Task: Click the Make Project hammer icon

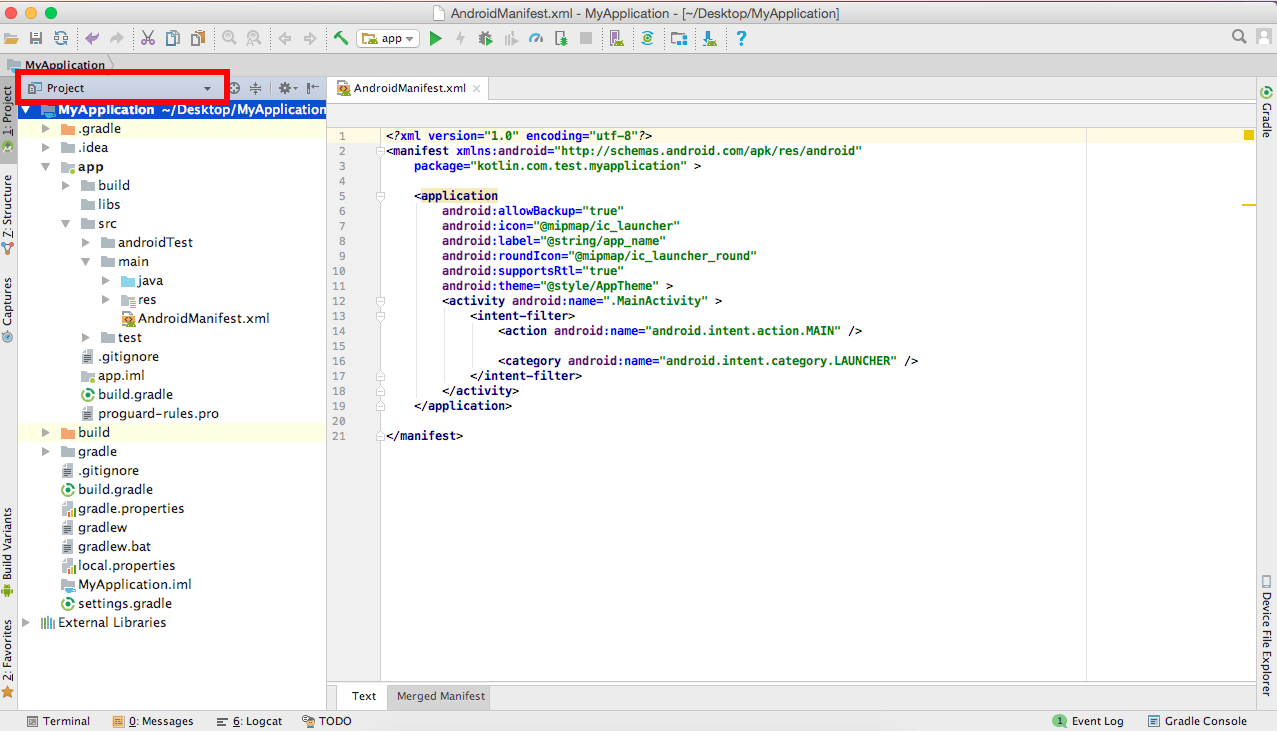Action: [x=341, y=38]
